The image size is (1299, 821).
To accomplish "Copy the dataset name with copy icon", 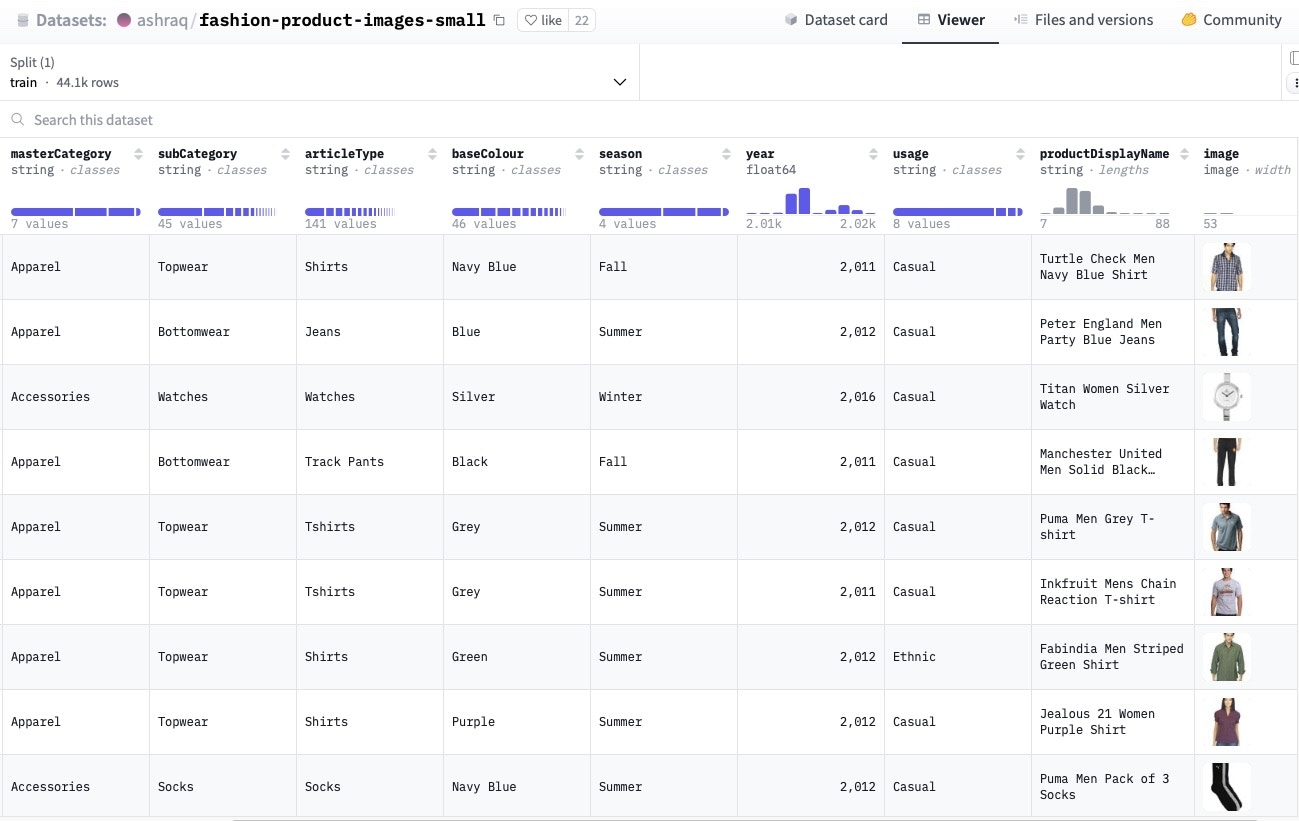I will (499, 20).
